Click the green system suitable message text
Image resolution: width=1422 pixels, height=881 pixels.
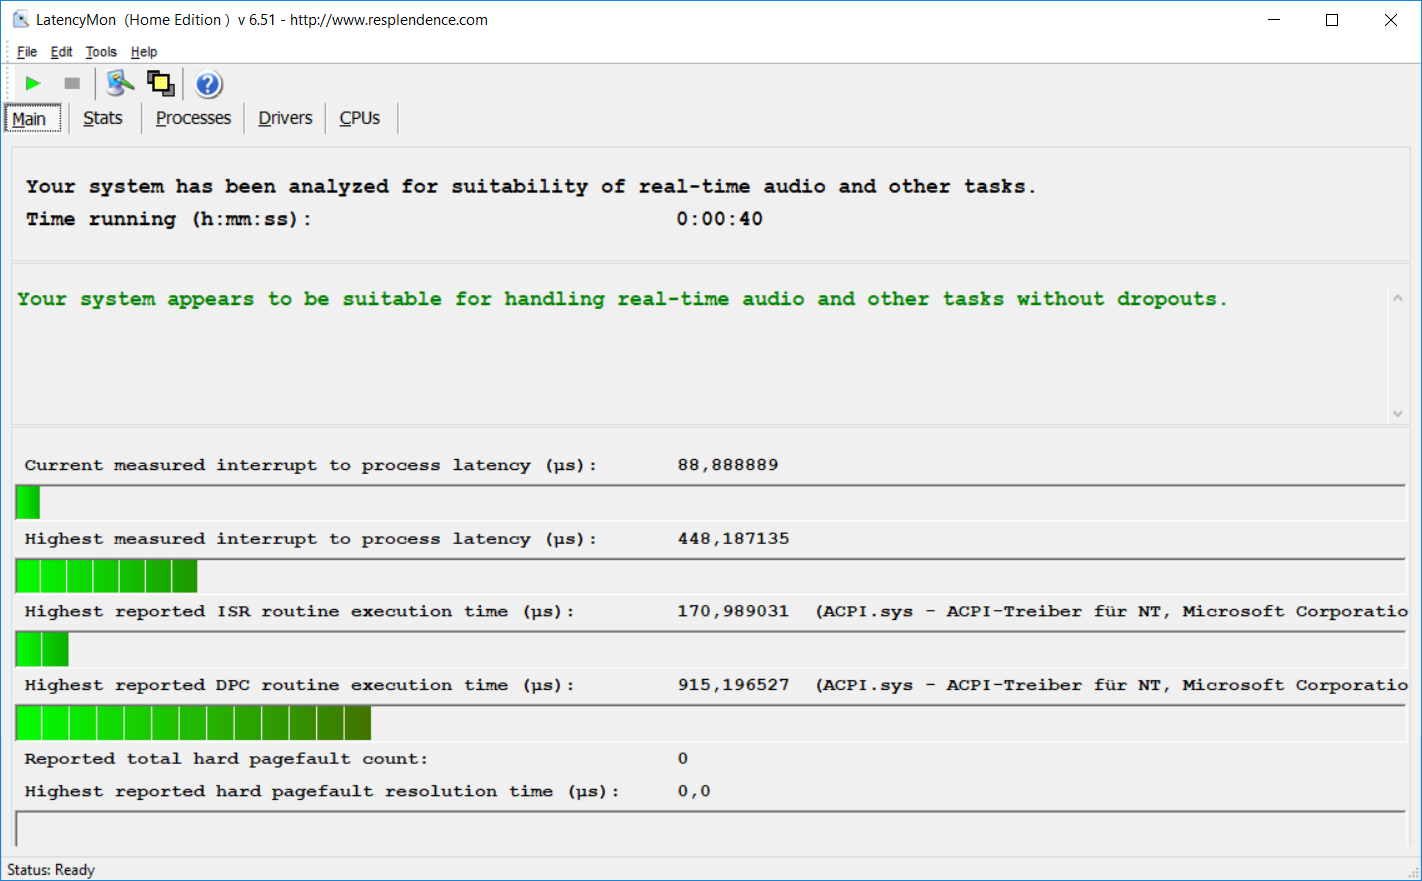pos(622,299)
